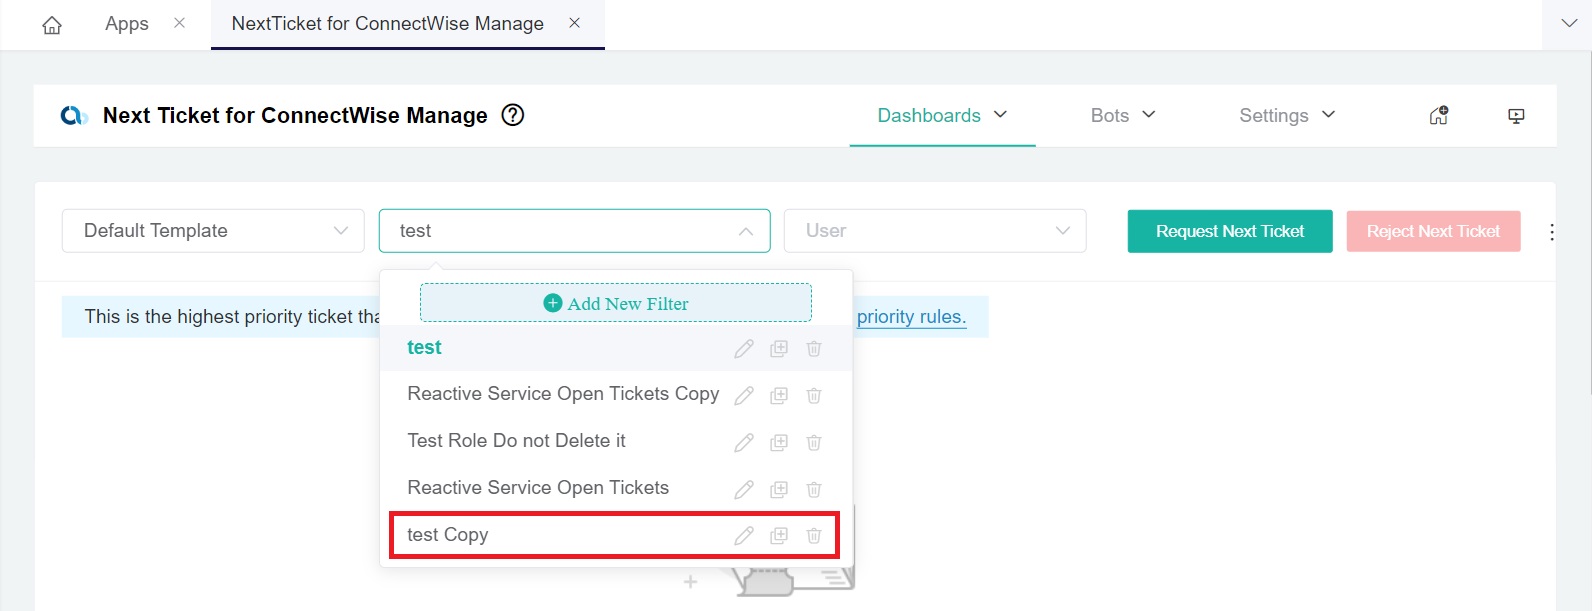1592x611 pixels.
Task: Open the three-dot more options menu
Action: coord(1551,232)
